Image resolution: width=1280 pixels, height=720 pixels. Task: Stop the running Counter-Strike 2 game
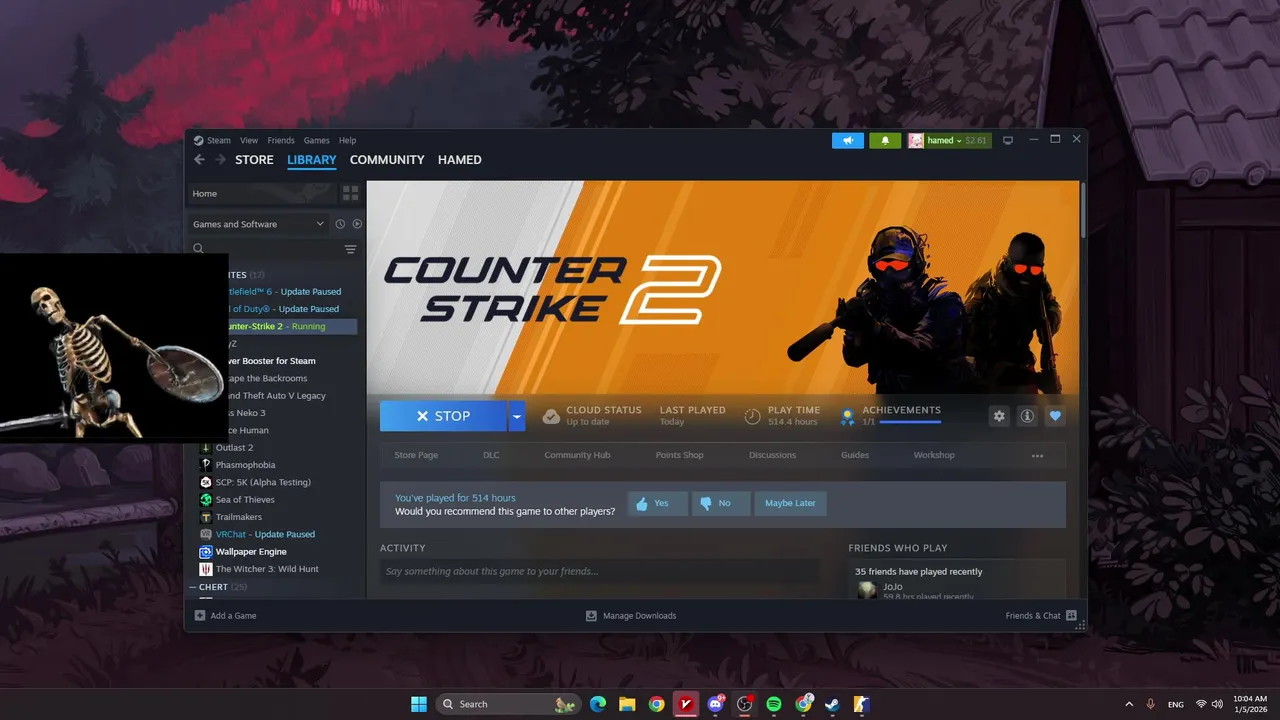click(x=443, y=416)
